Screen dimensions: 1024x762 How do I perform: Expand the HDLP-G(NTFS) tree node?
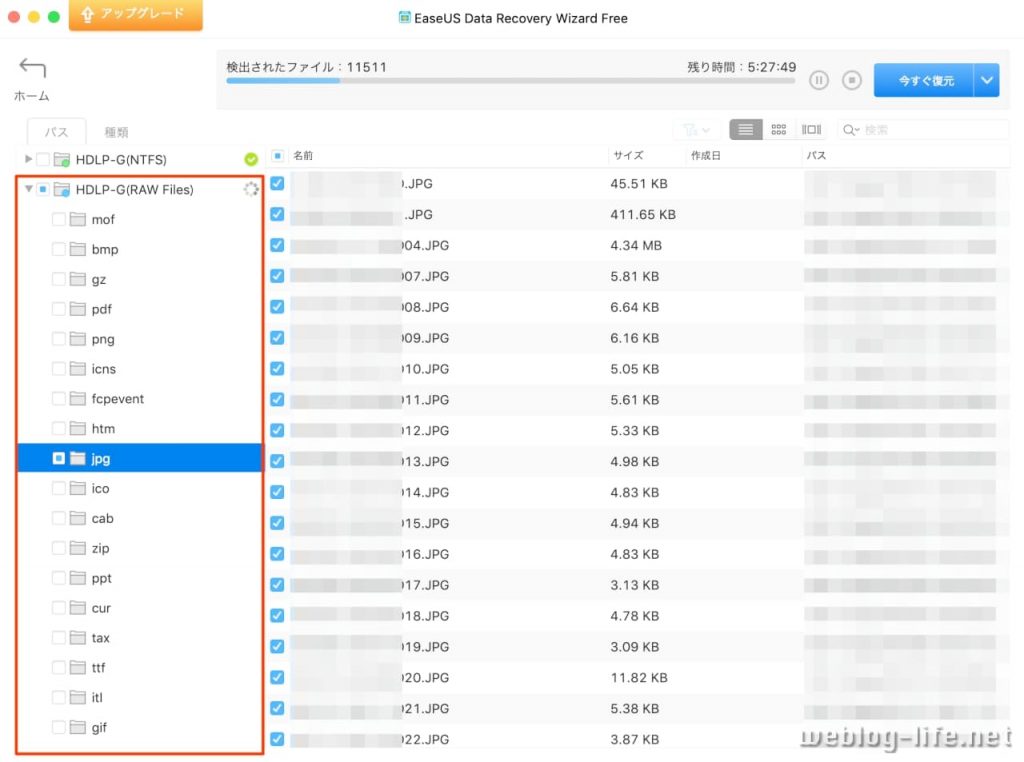point(28,159)
